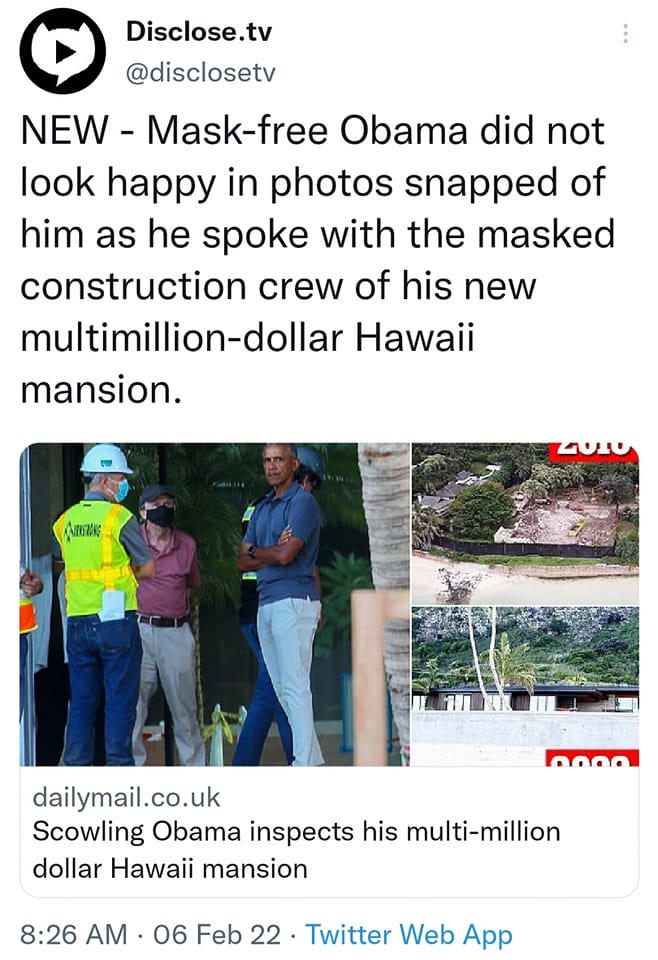This screenshot has width=658, height=960.
Task: Open the Scowling Obama article headline
Action: (296, 850)
